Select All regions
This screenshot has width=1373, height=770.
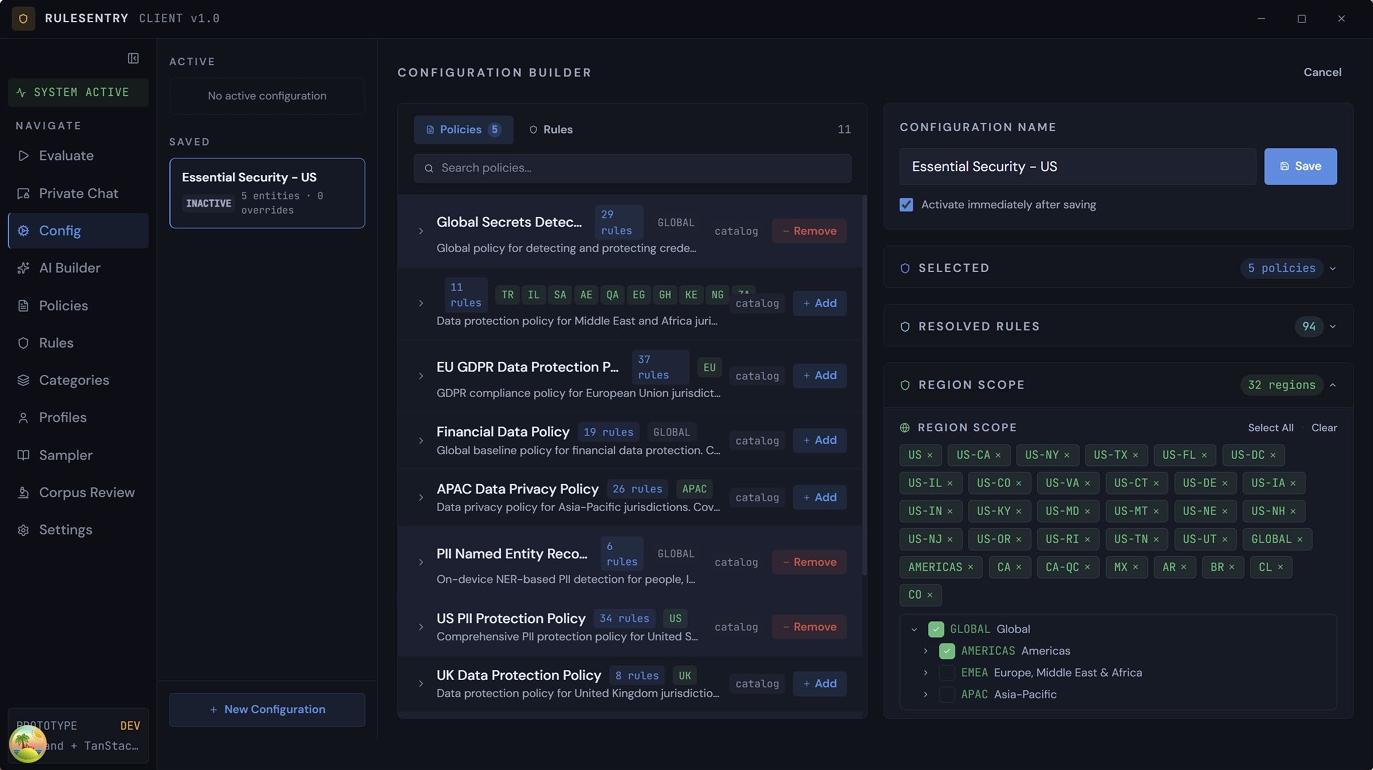1270,428
